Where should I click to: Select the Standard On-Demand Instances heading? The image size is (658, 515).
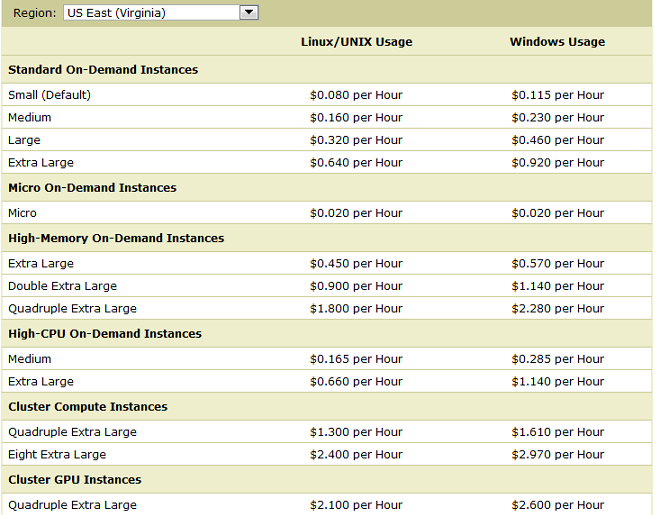103,70
